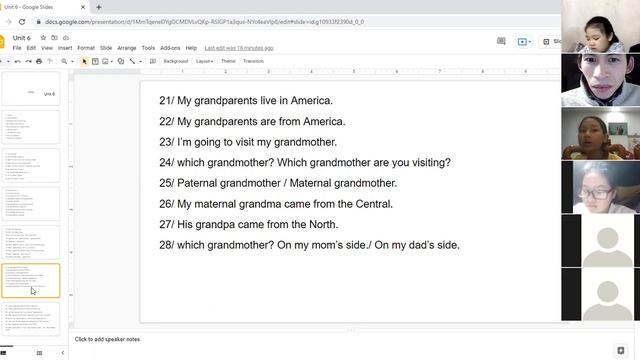Reload the page in browser
The width and height of the screenshot is (640, 360).
coord(22,22)
